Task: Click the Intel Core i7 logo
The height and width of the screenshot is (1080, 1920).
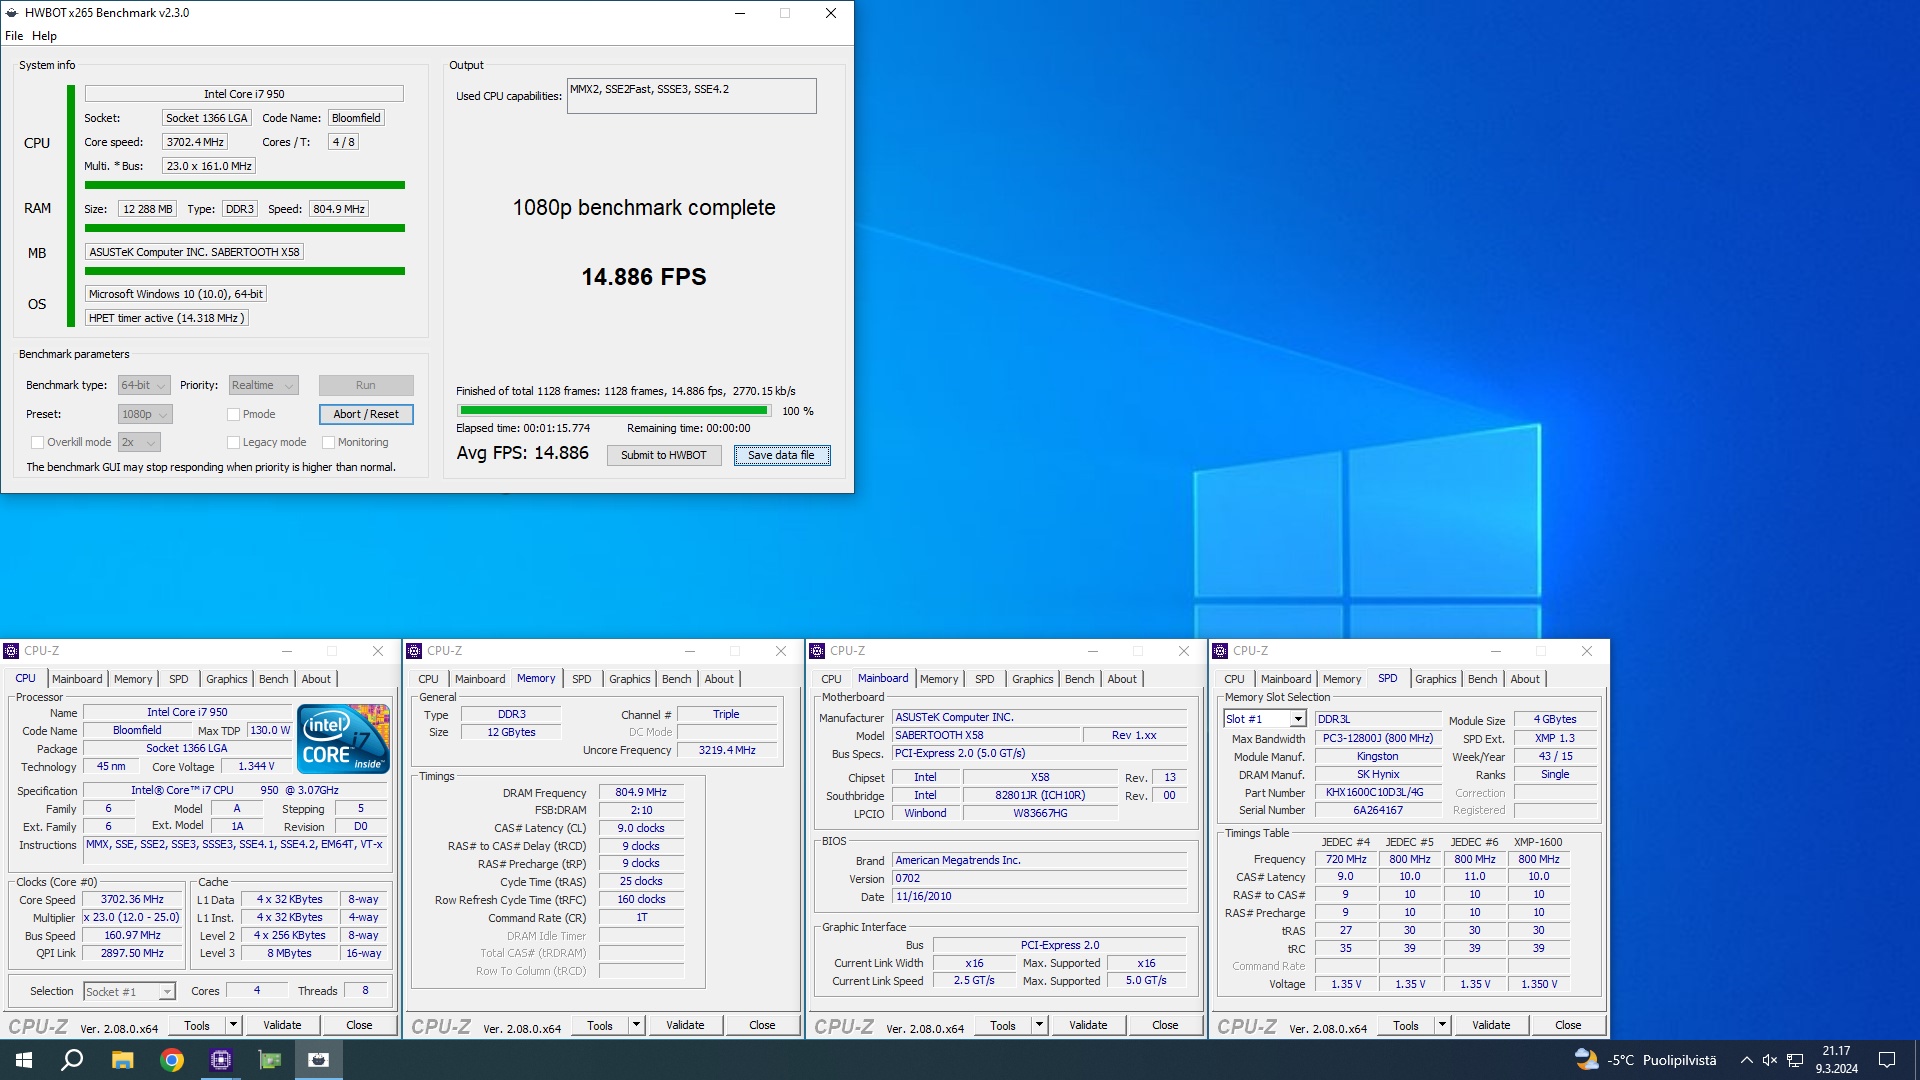Action: (x=344, y=738)
